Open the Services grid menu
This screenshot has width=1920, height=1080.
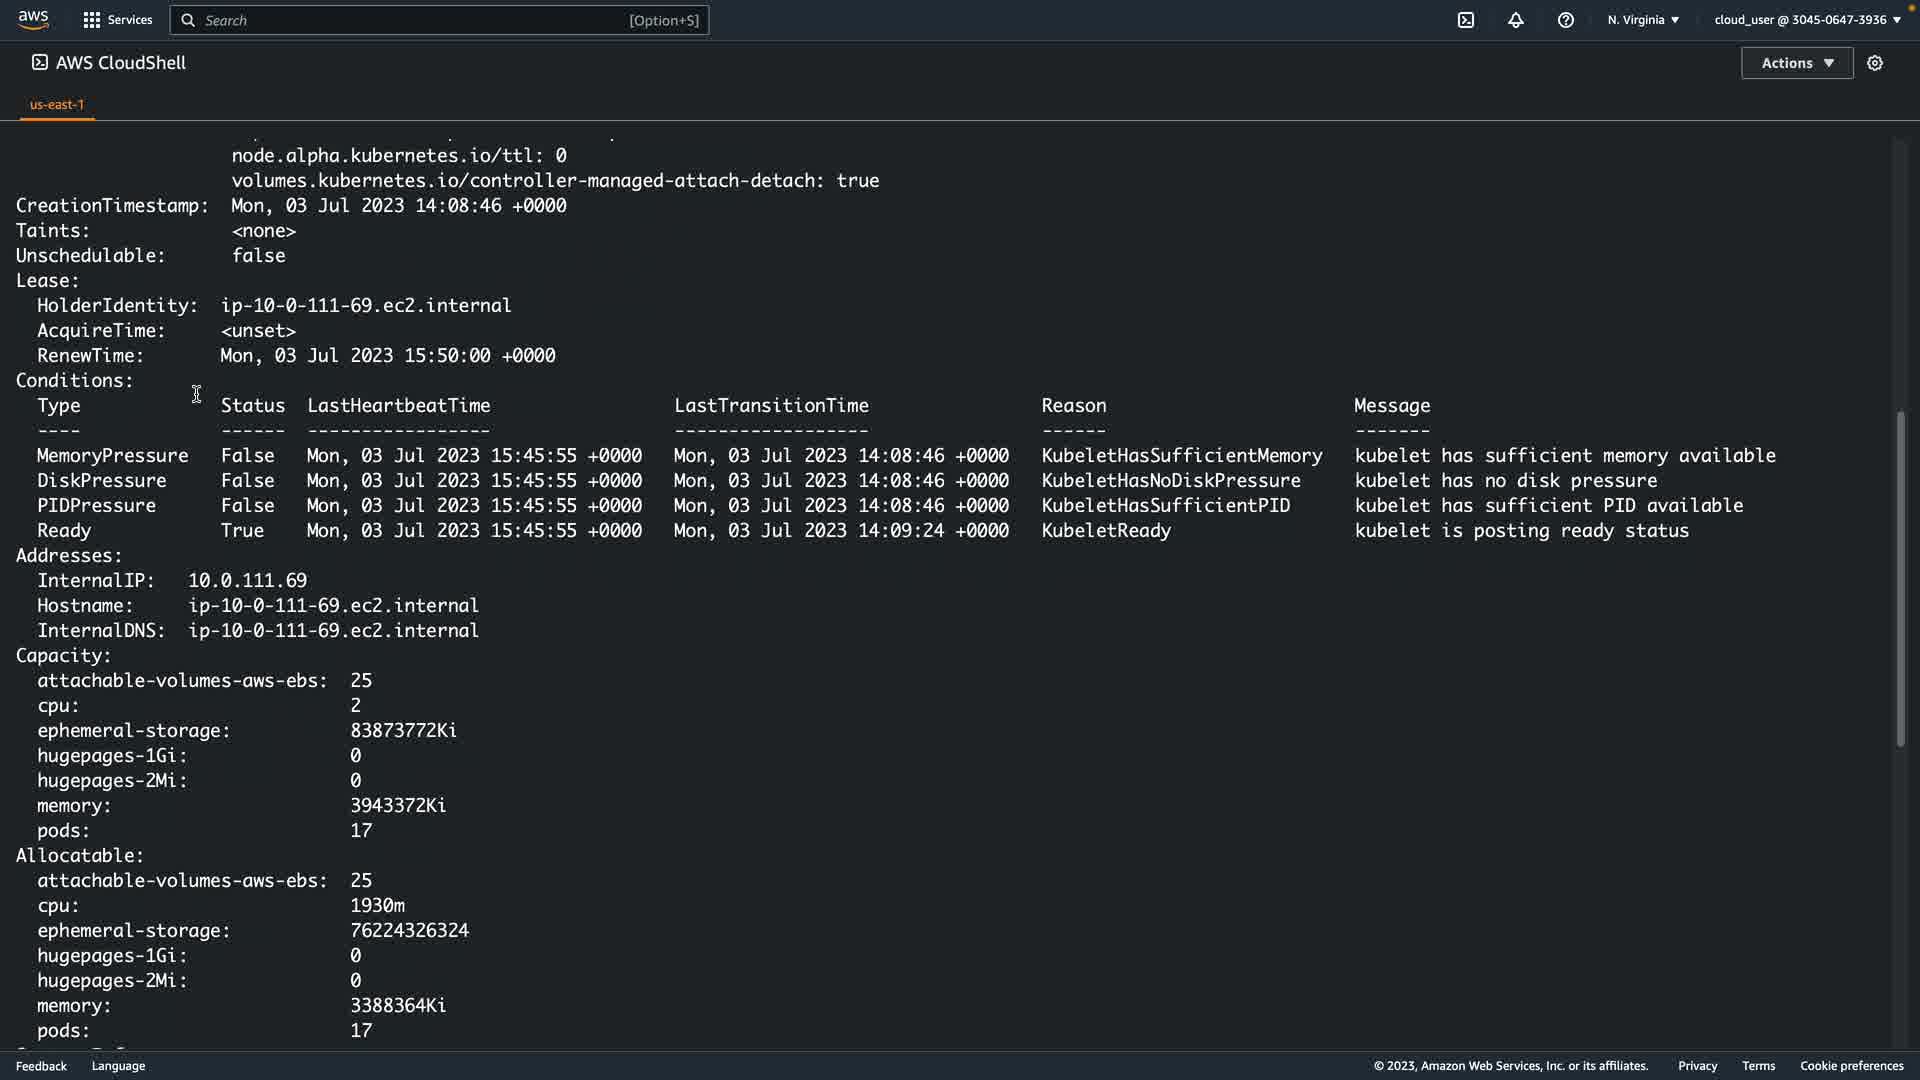[x=117, y=20]
